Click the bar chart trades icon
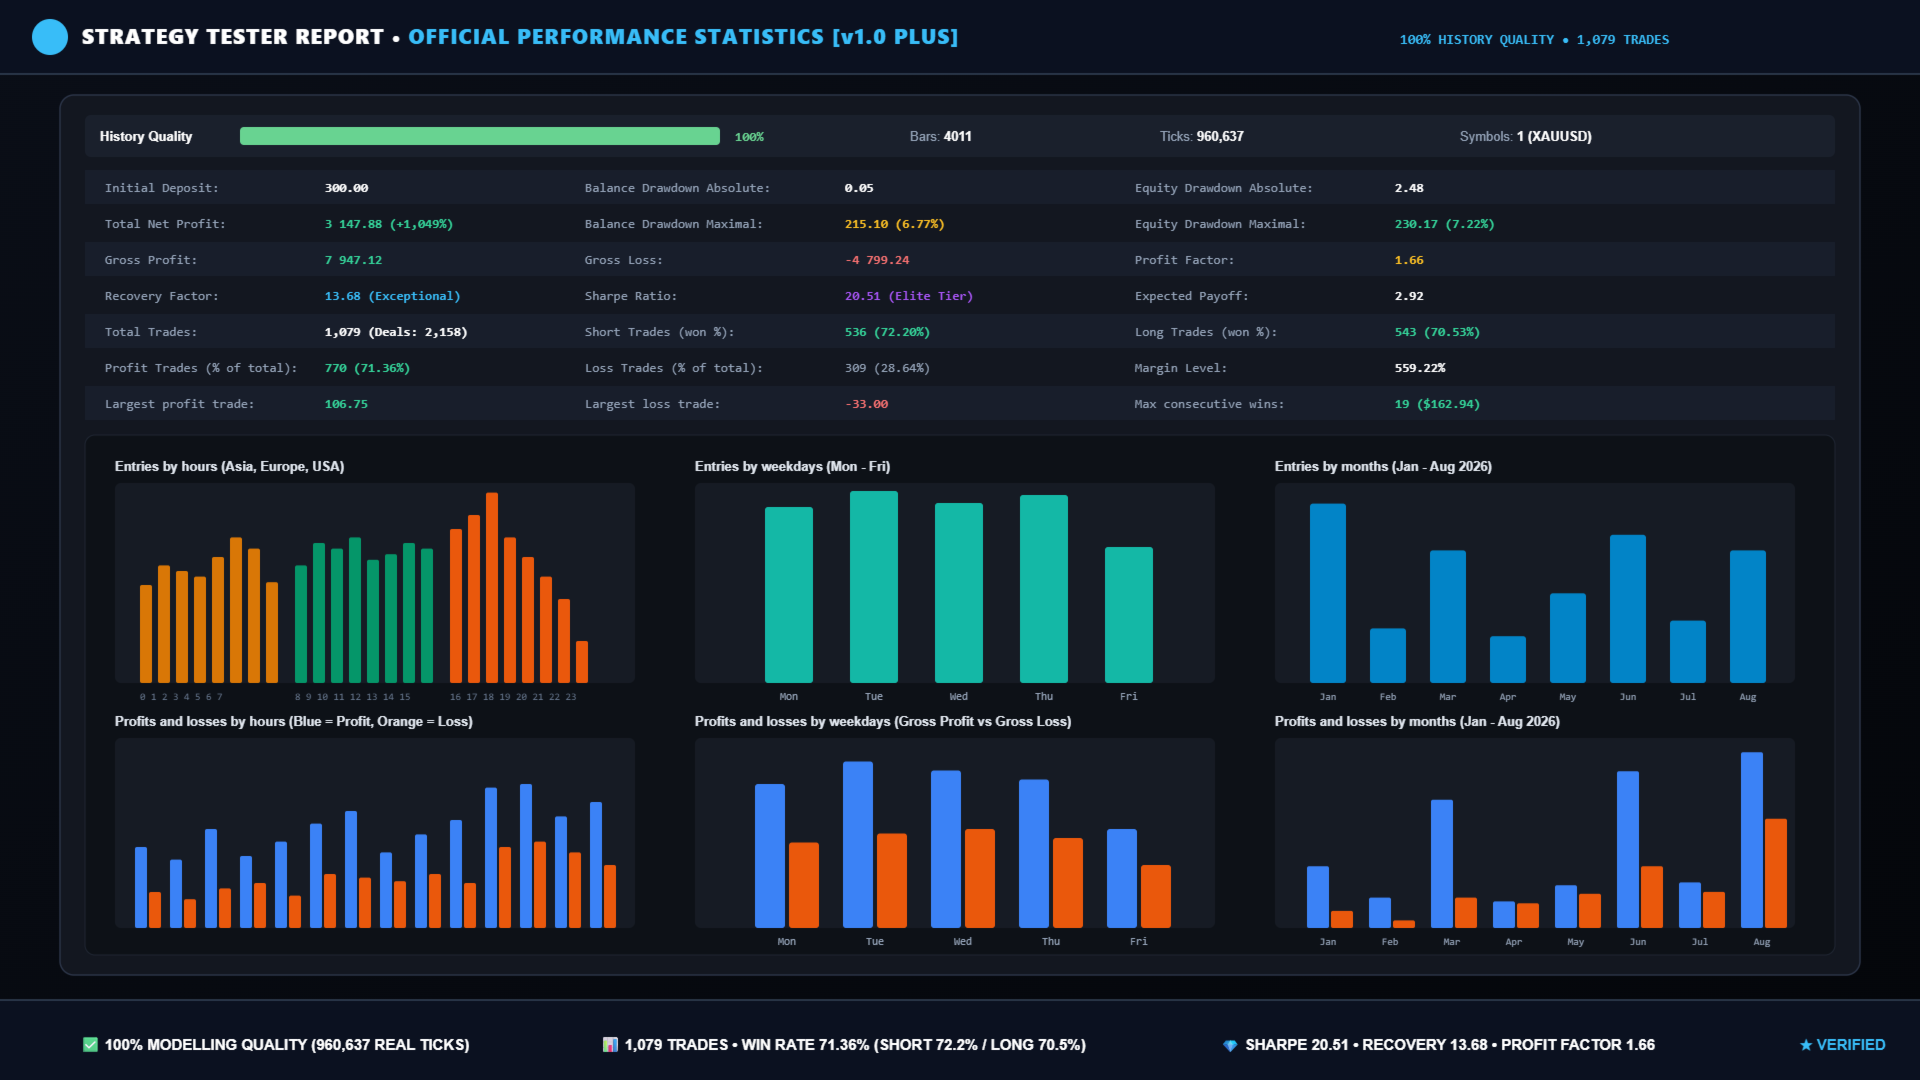The width and height of the screenshot is (1920, 1080). click(x=610, y=1045)
